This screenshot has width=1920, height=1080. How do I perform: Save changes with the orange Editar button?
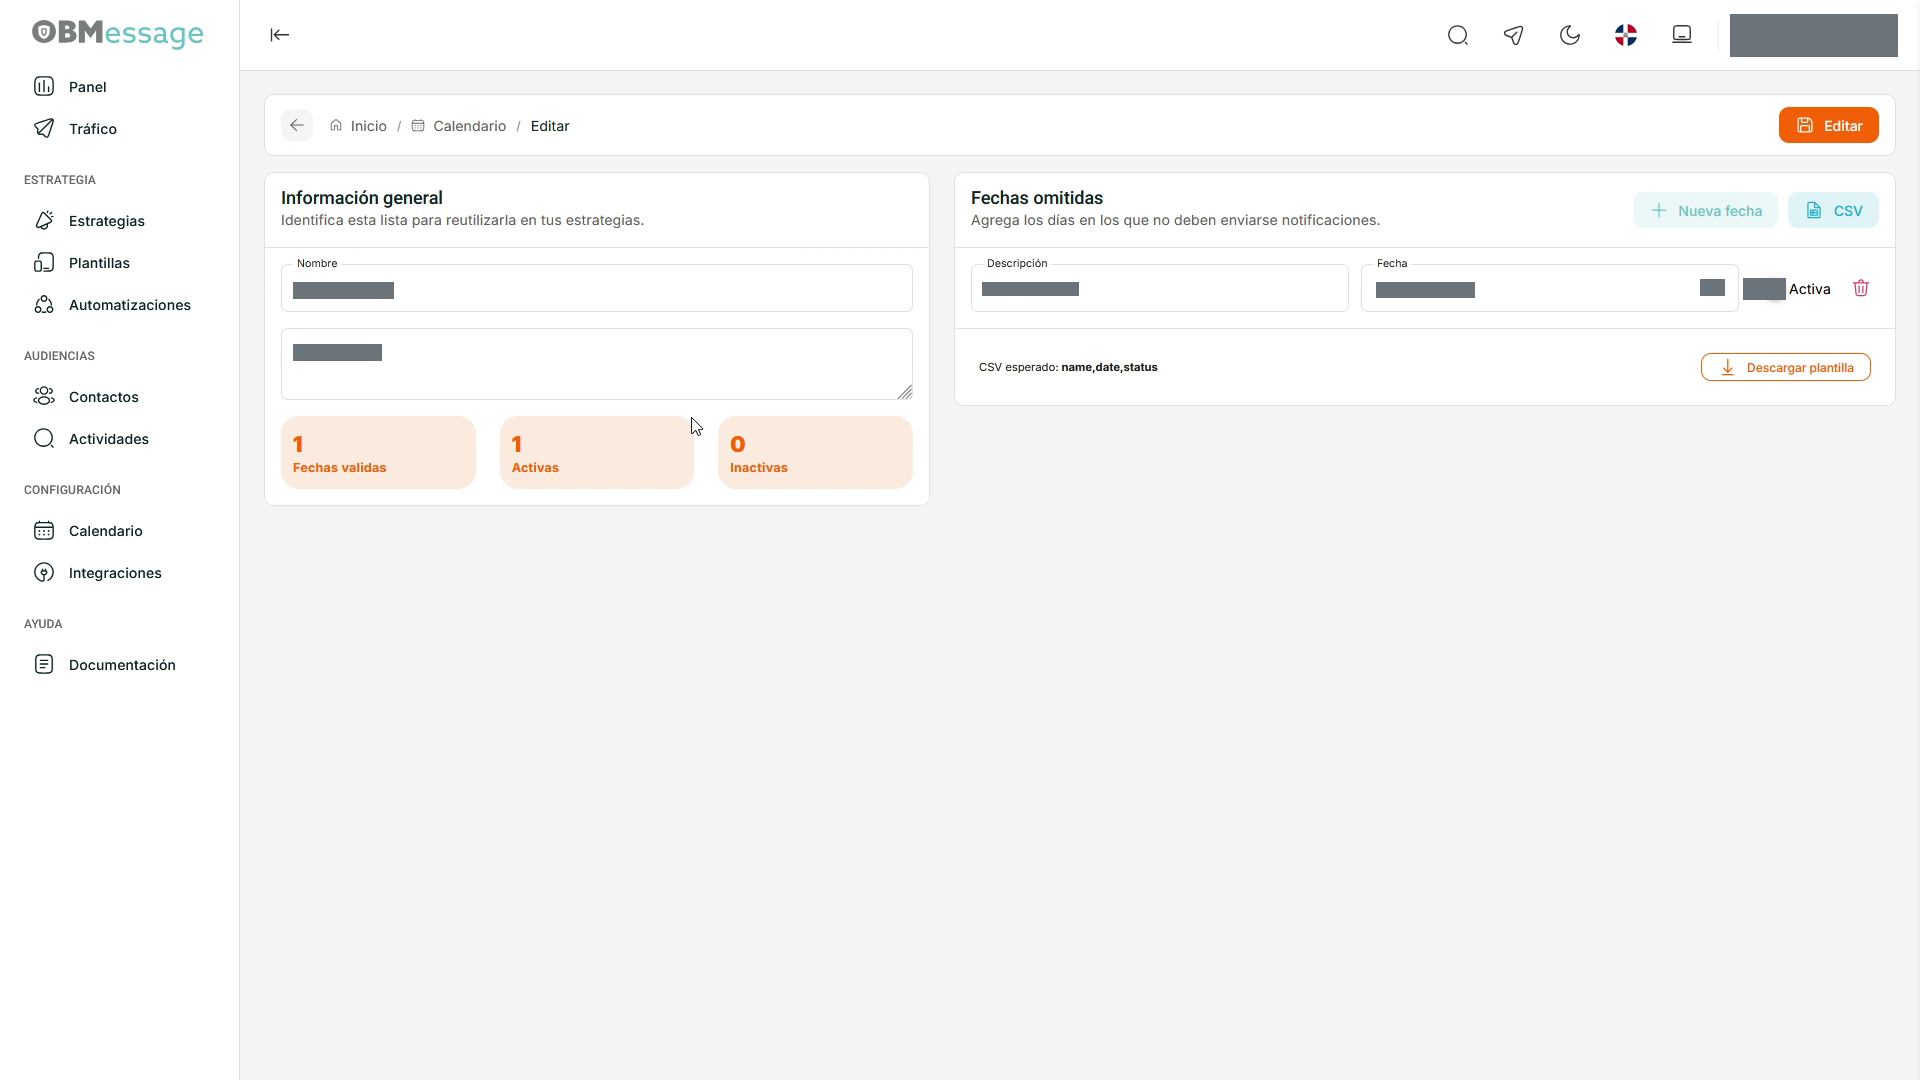pyautogui.click(x=1829, y=125)
